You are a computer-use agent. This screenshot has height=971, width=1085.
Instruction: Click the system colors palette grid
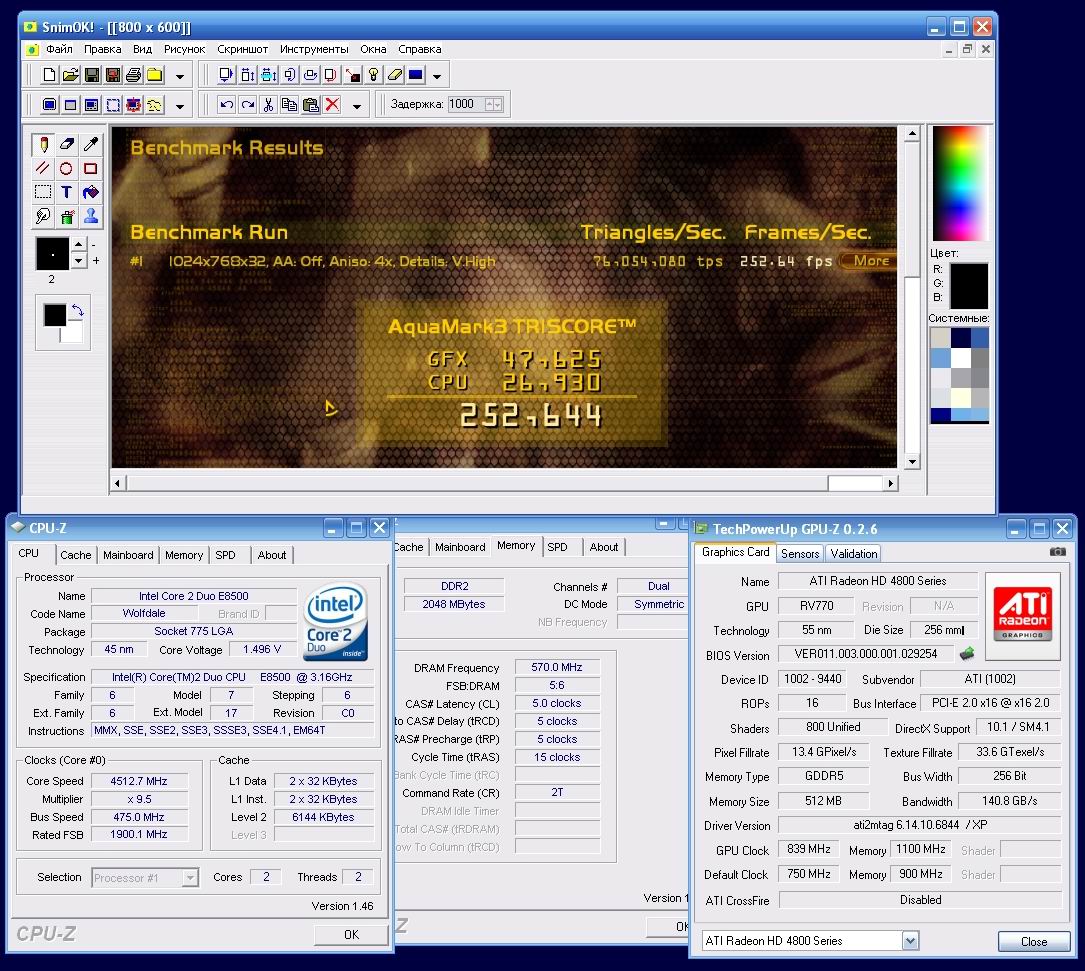click(x=959, y=374)
